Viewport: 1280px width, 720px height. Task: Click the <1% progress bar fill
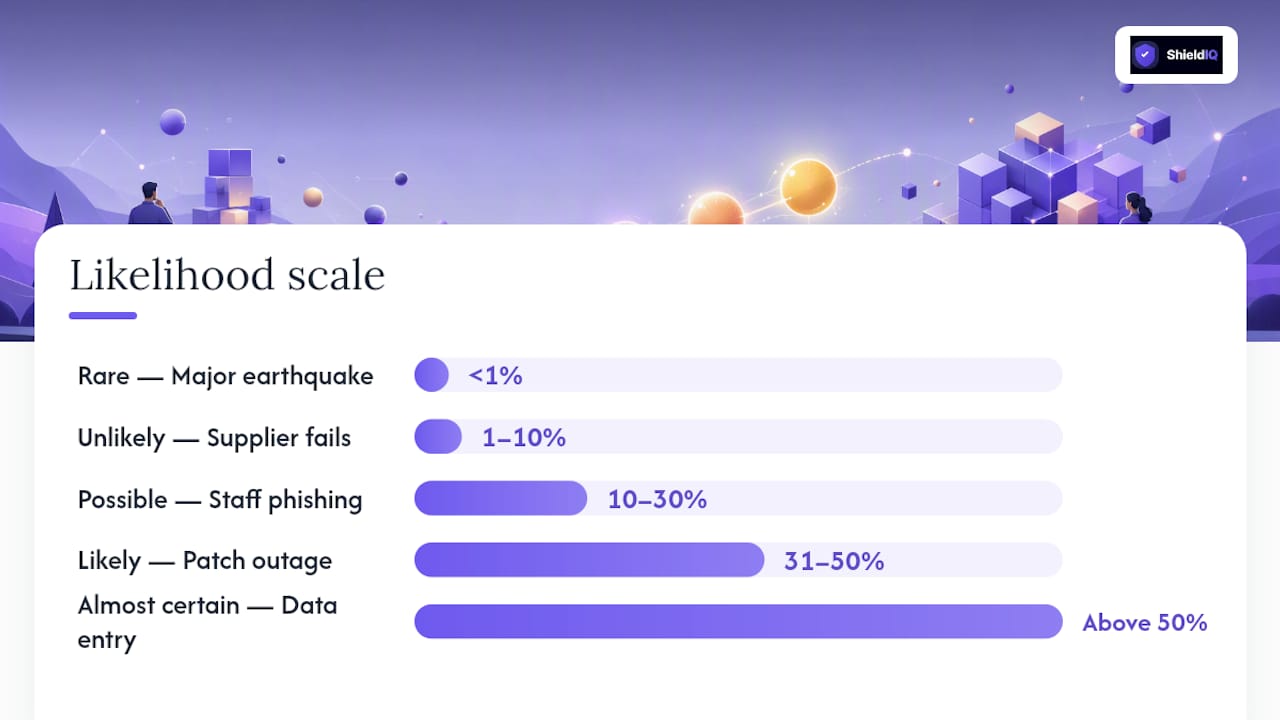(x=432, y=375)
